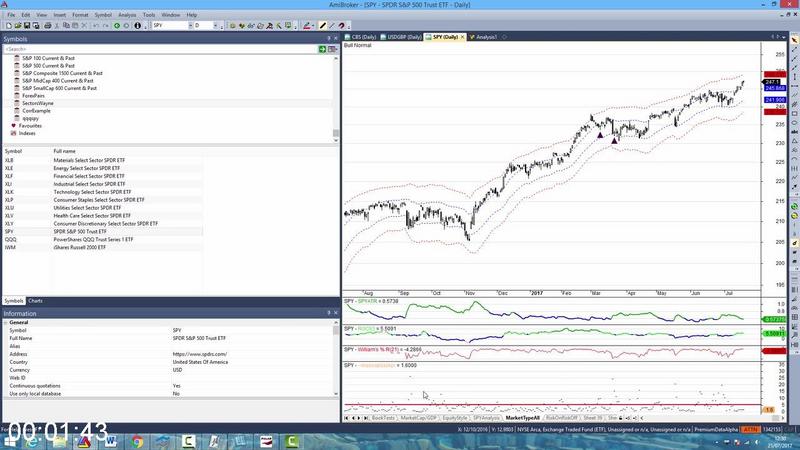Click the black Information icon in toolbar

click(137, 26)
